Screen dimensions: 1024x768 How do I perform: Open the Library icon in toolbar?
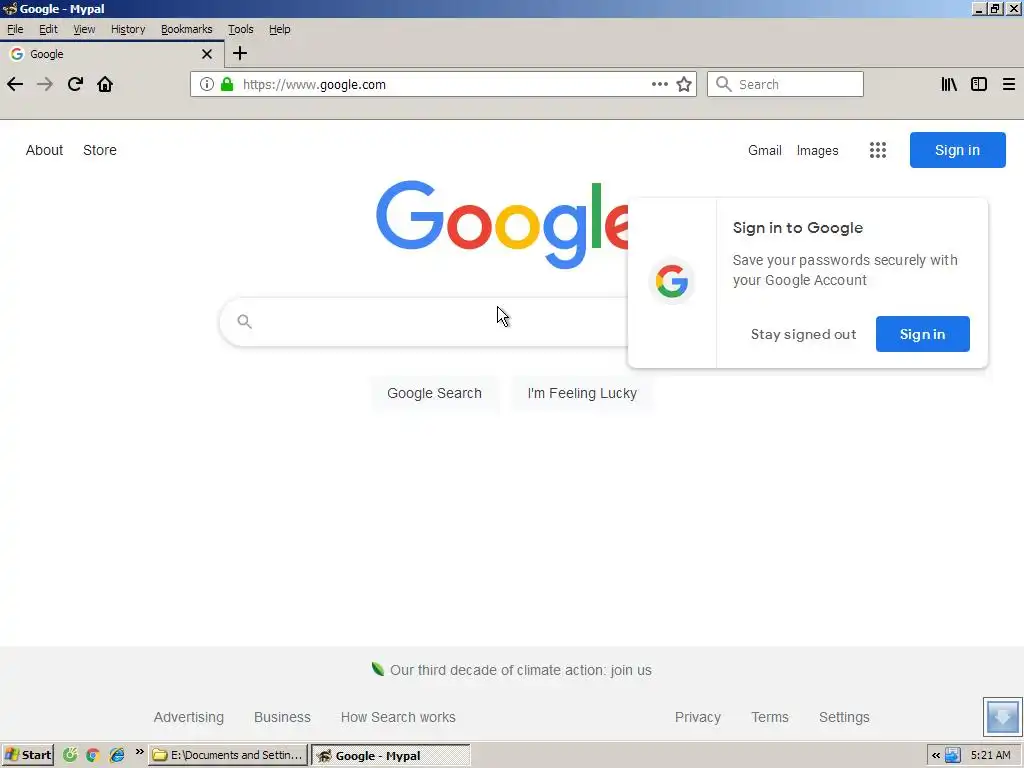pos(949,84)
